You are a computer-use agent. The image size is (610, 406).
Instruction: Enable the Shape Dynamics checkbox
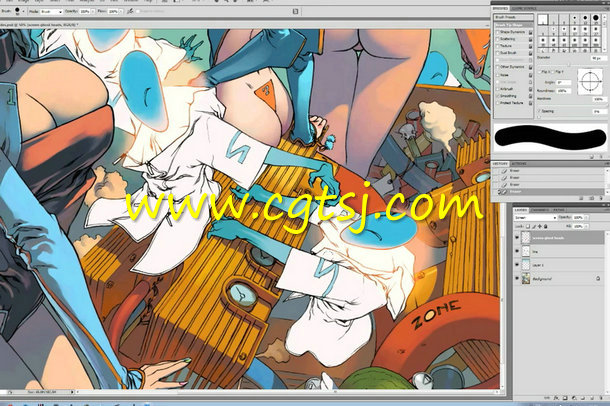[498, 32]
